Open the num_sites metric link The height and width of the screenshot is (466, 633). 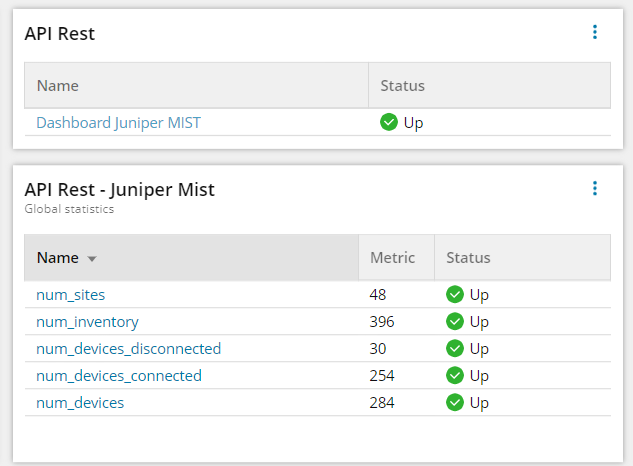71,295
